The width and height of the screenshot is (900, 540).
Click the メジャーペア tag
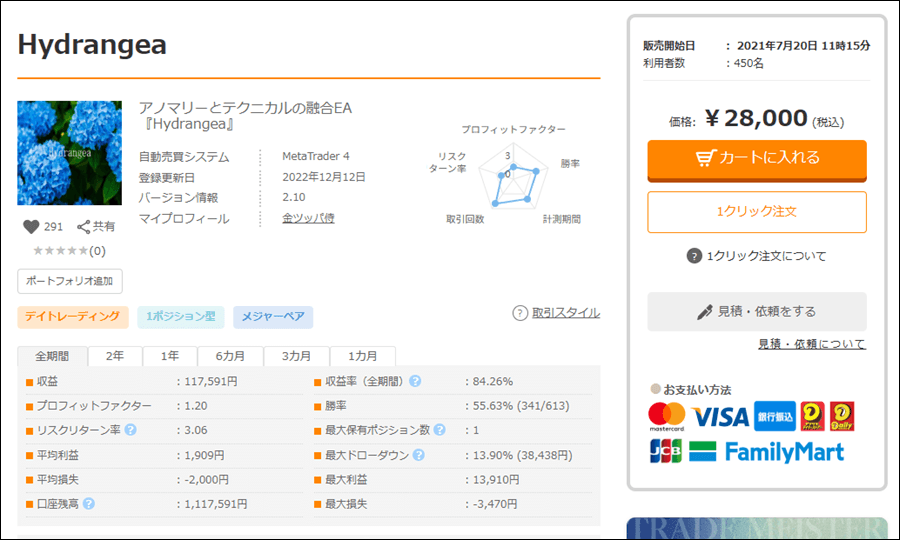(x=273, y=317)
